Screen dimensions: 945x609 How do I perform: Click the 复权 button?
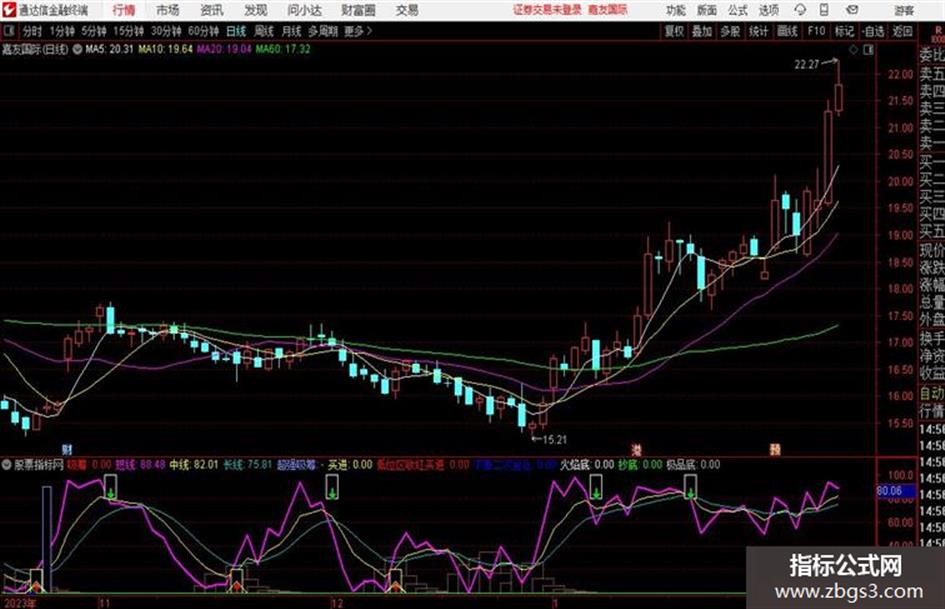click(674, 31)
